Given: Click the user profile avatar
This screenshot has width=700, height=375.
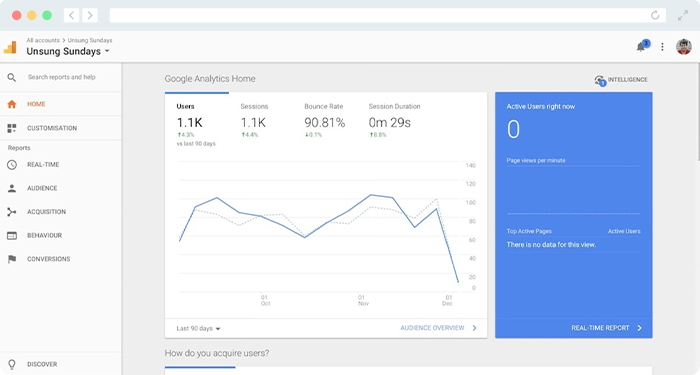Looking at the screenshot, I should (x=683, y=46).
